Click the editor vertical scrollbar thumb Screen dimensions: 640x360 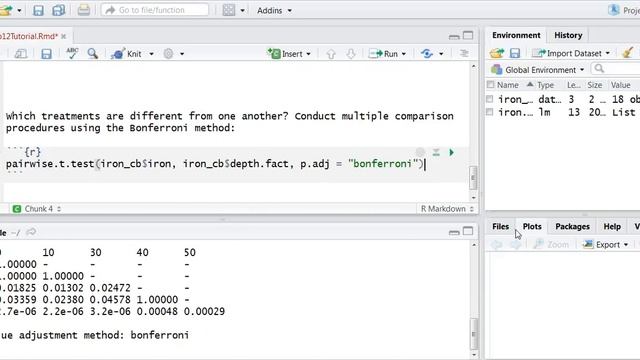point(473,178)
